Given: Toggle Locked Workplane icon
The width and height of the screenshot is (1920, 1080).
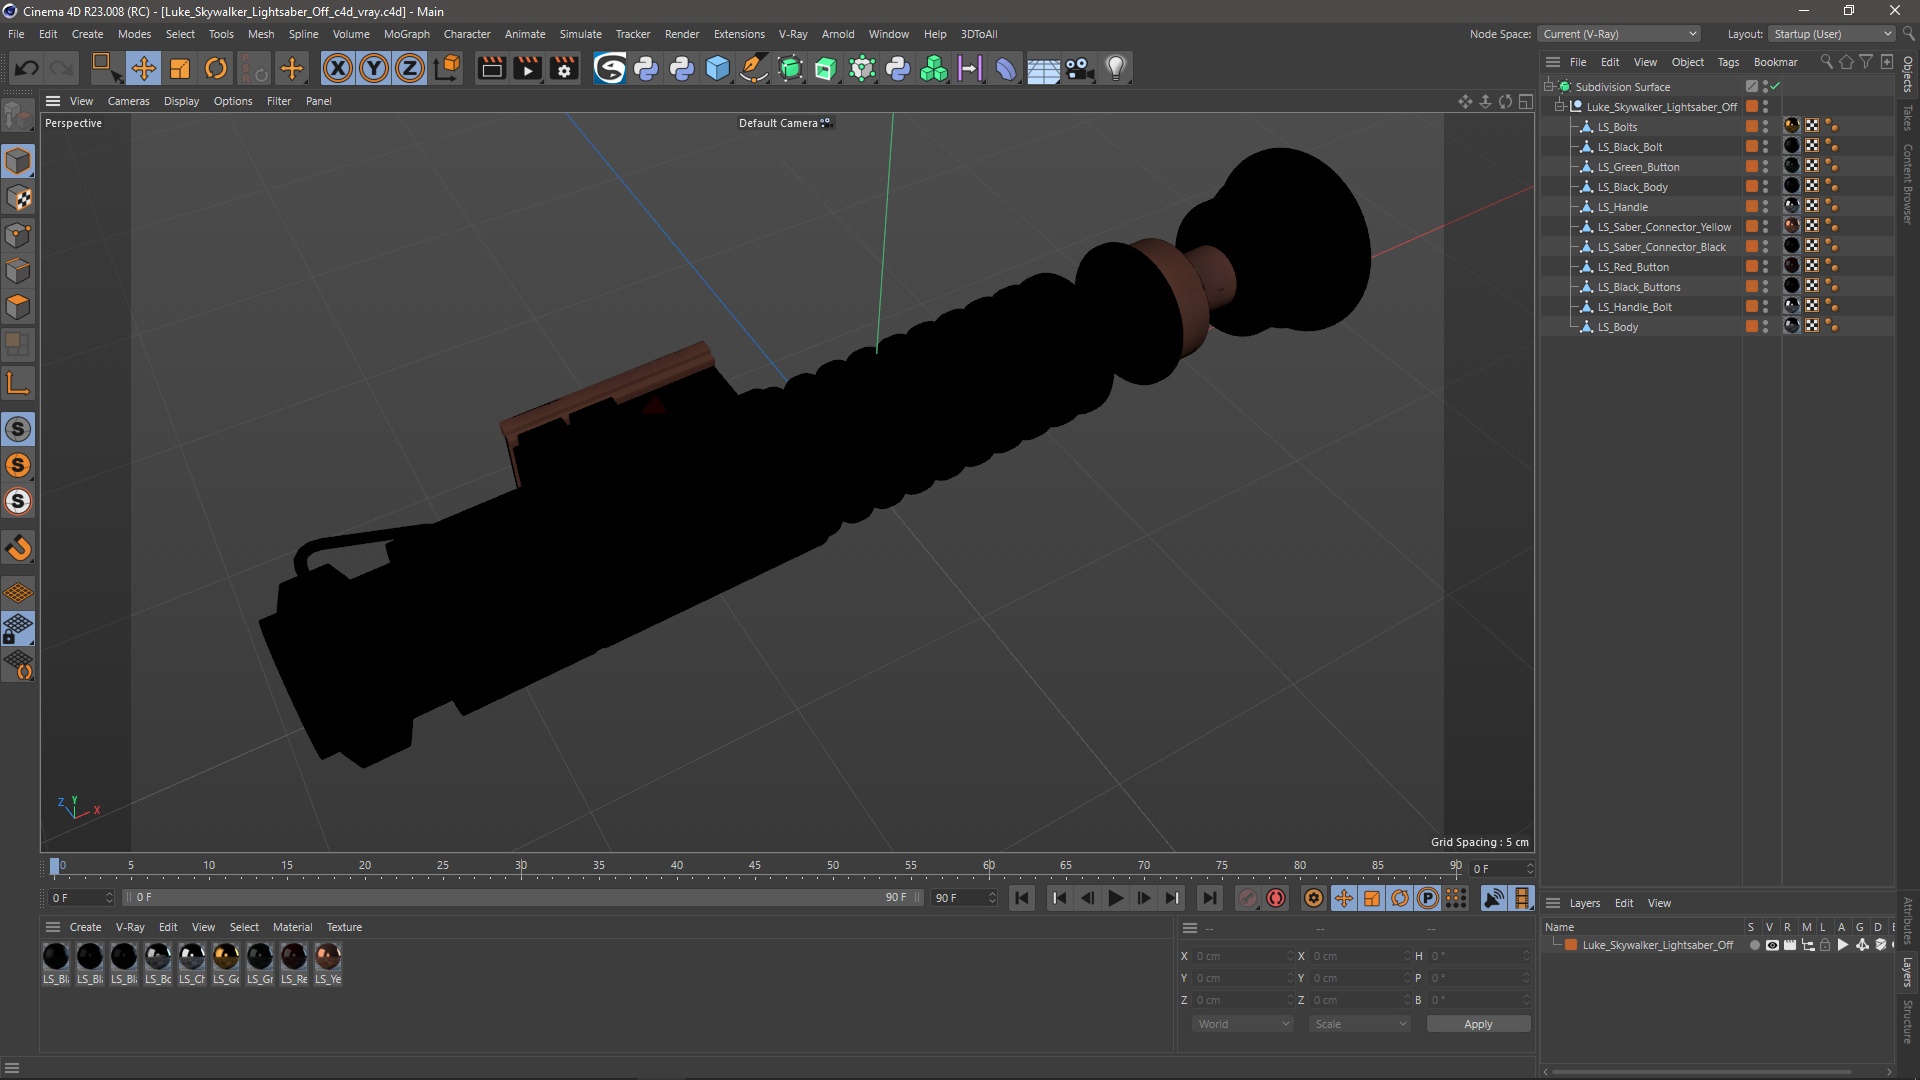Looking at the screenshot, I should pyautogui.click(x=18, y=629).
